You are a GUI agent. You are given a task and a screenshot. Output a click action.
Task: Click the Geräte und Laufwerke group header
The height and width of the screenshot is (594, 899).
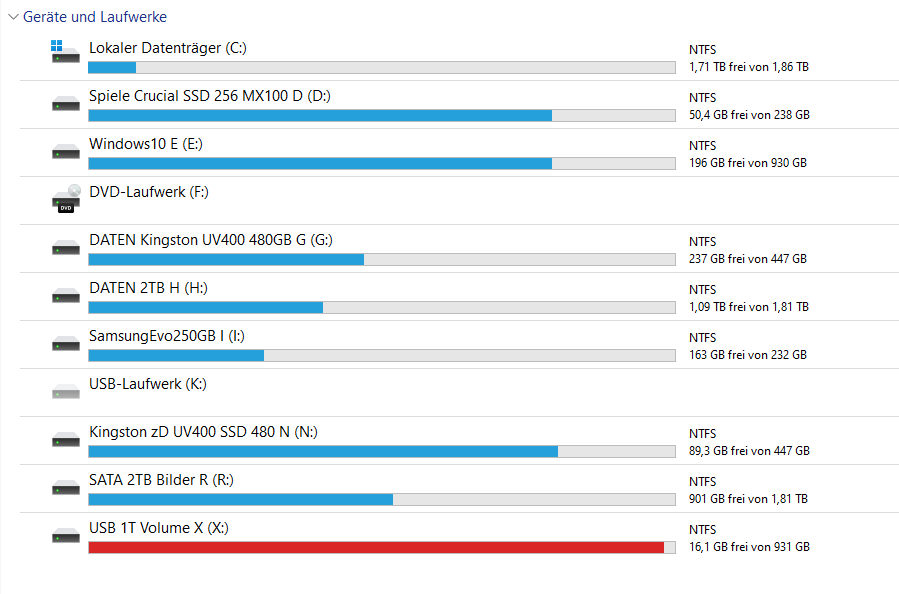pos(95,17)
